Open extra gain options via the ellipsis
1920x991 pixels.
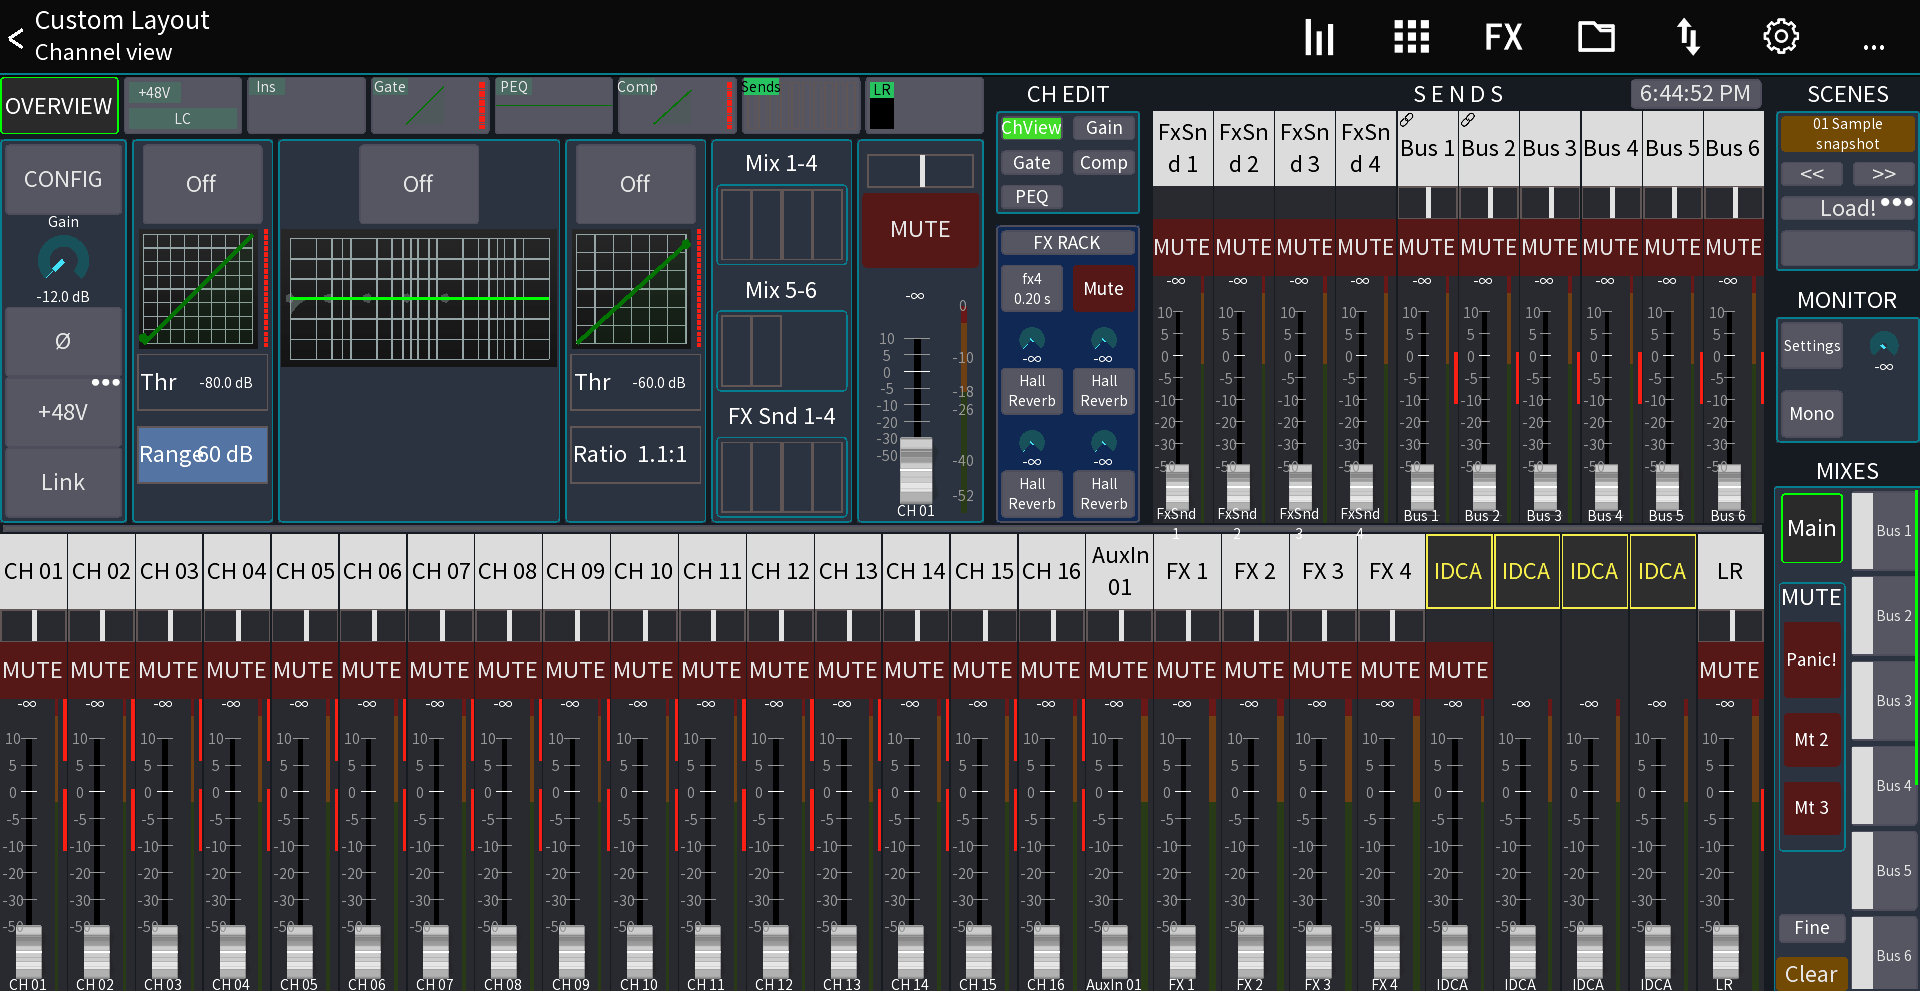tap(105, 381)
